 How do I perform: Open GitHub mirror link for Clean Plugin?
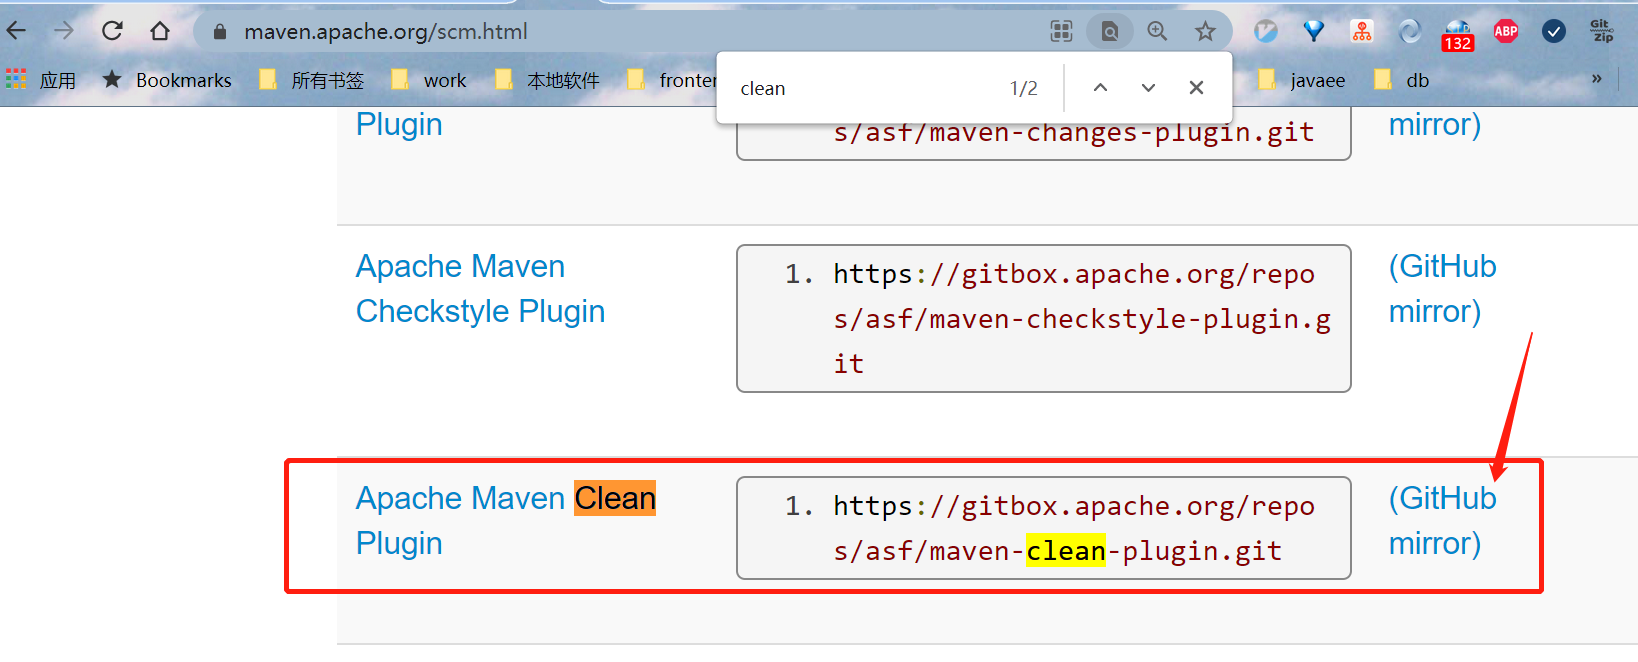click(x=1442, y=520)
